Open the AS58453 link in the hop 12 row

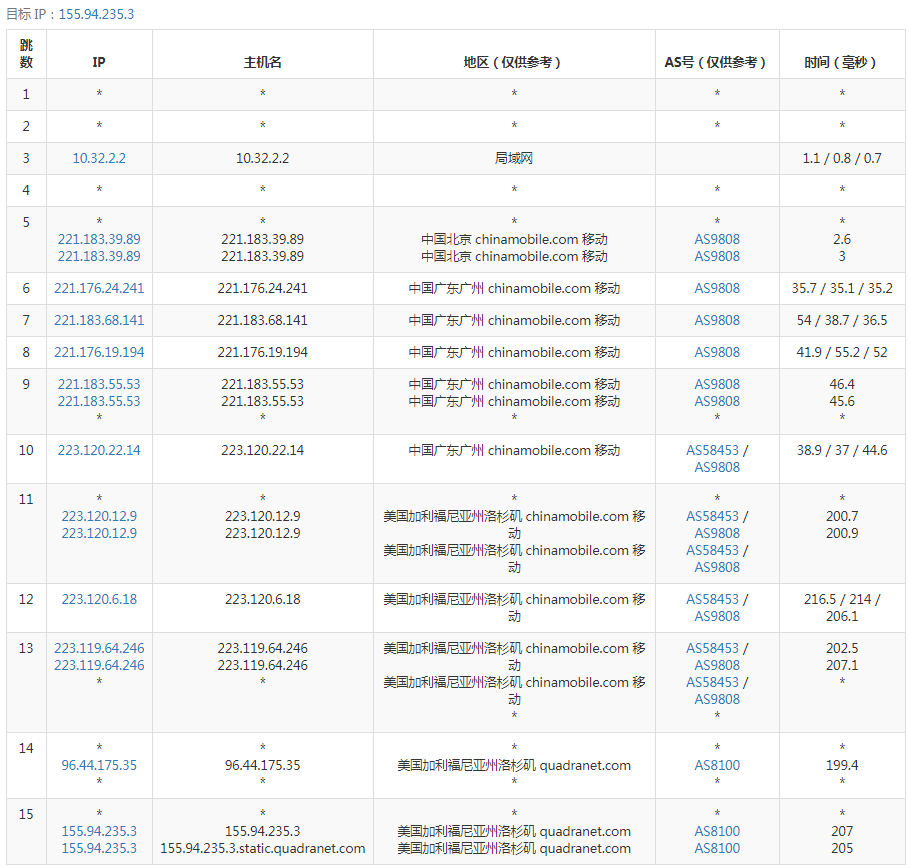pos(713,599)
